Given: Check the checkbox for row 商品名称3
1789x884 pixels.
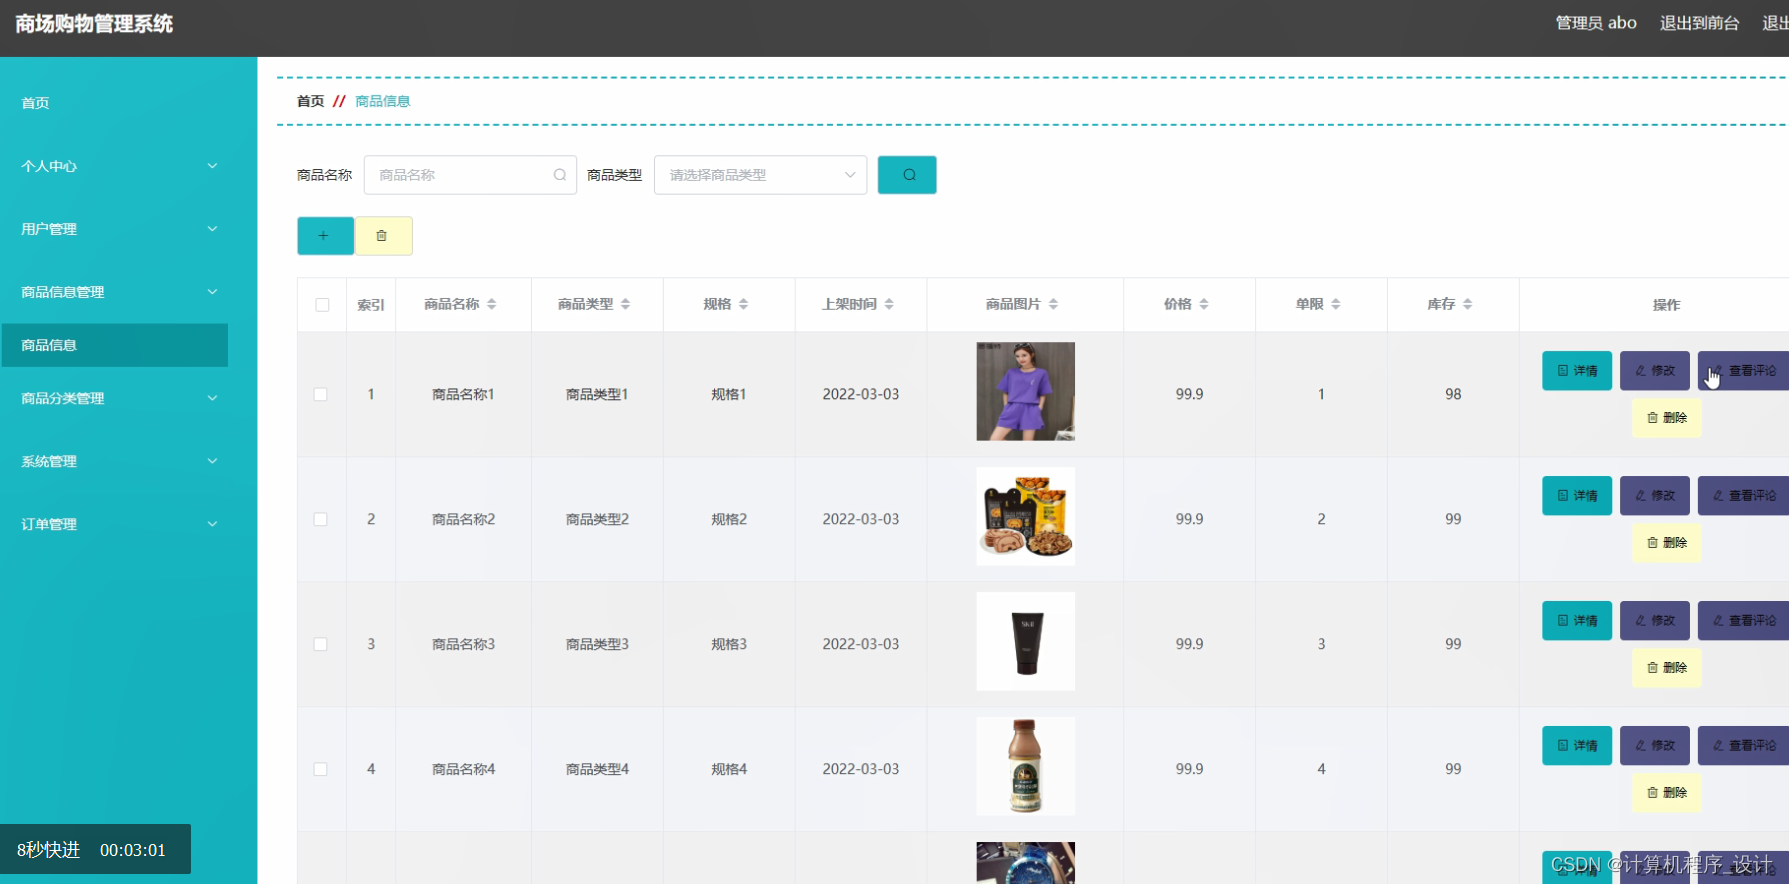Looking at the screenshot, I should click(321, 645).
